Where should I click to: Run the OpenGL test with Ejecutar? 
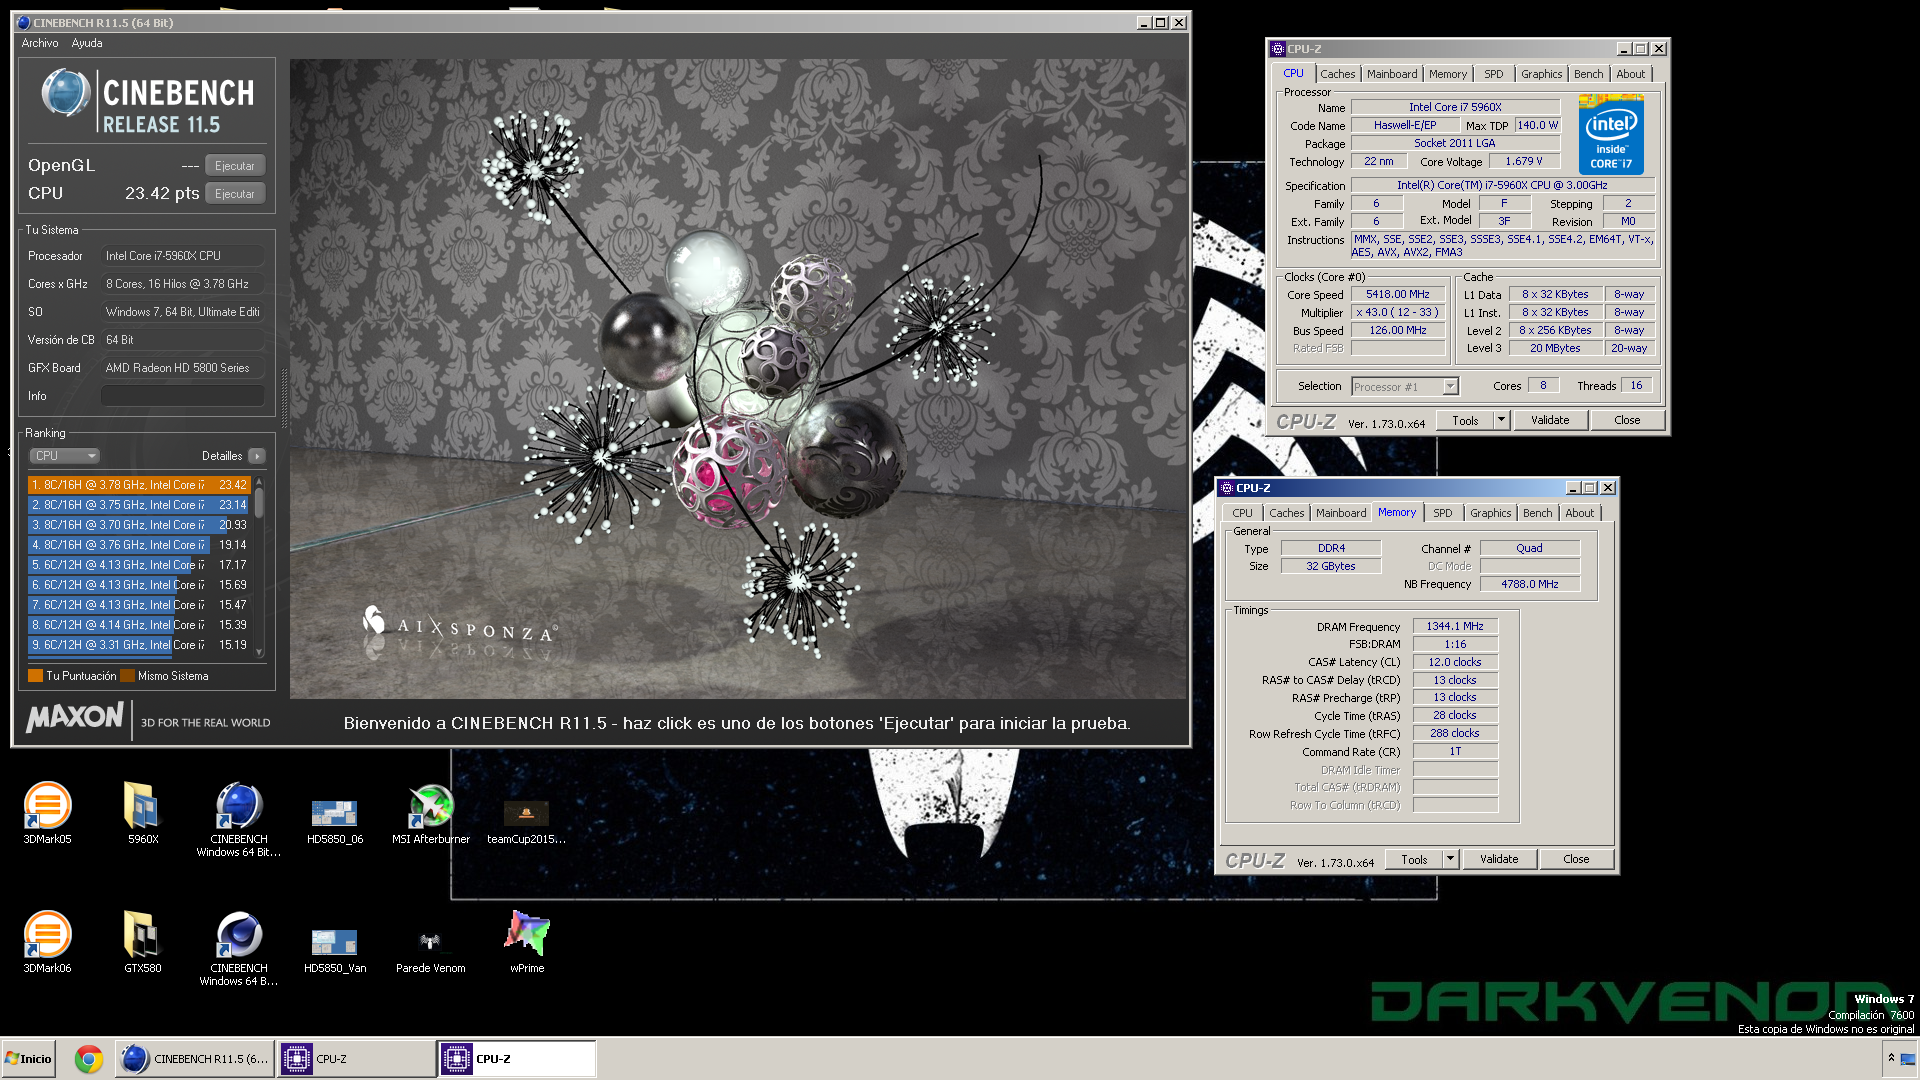coord(235,166)
